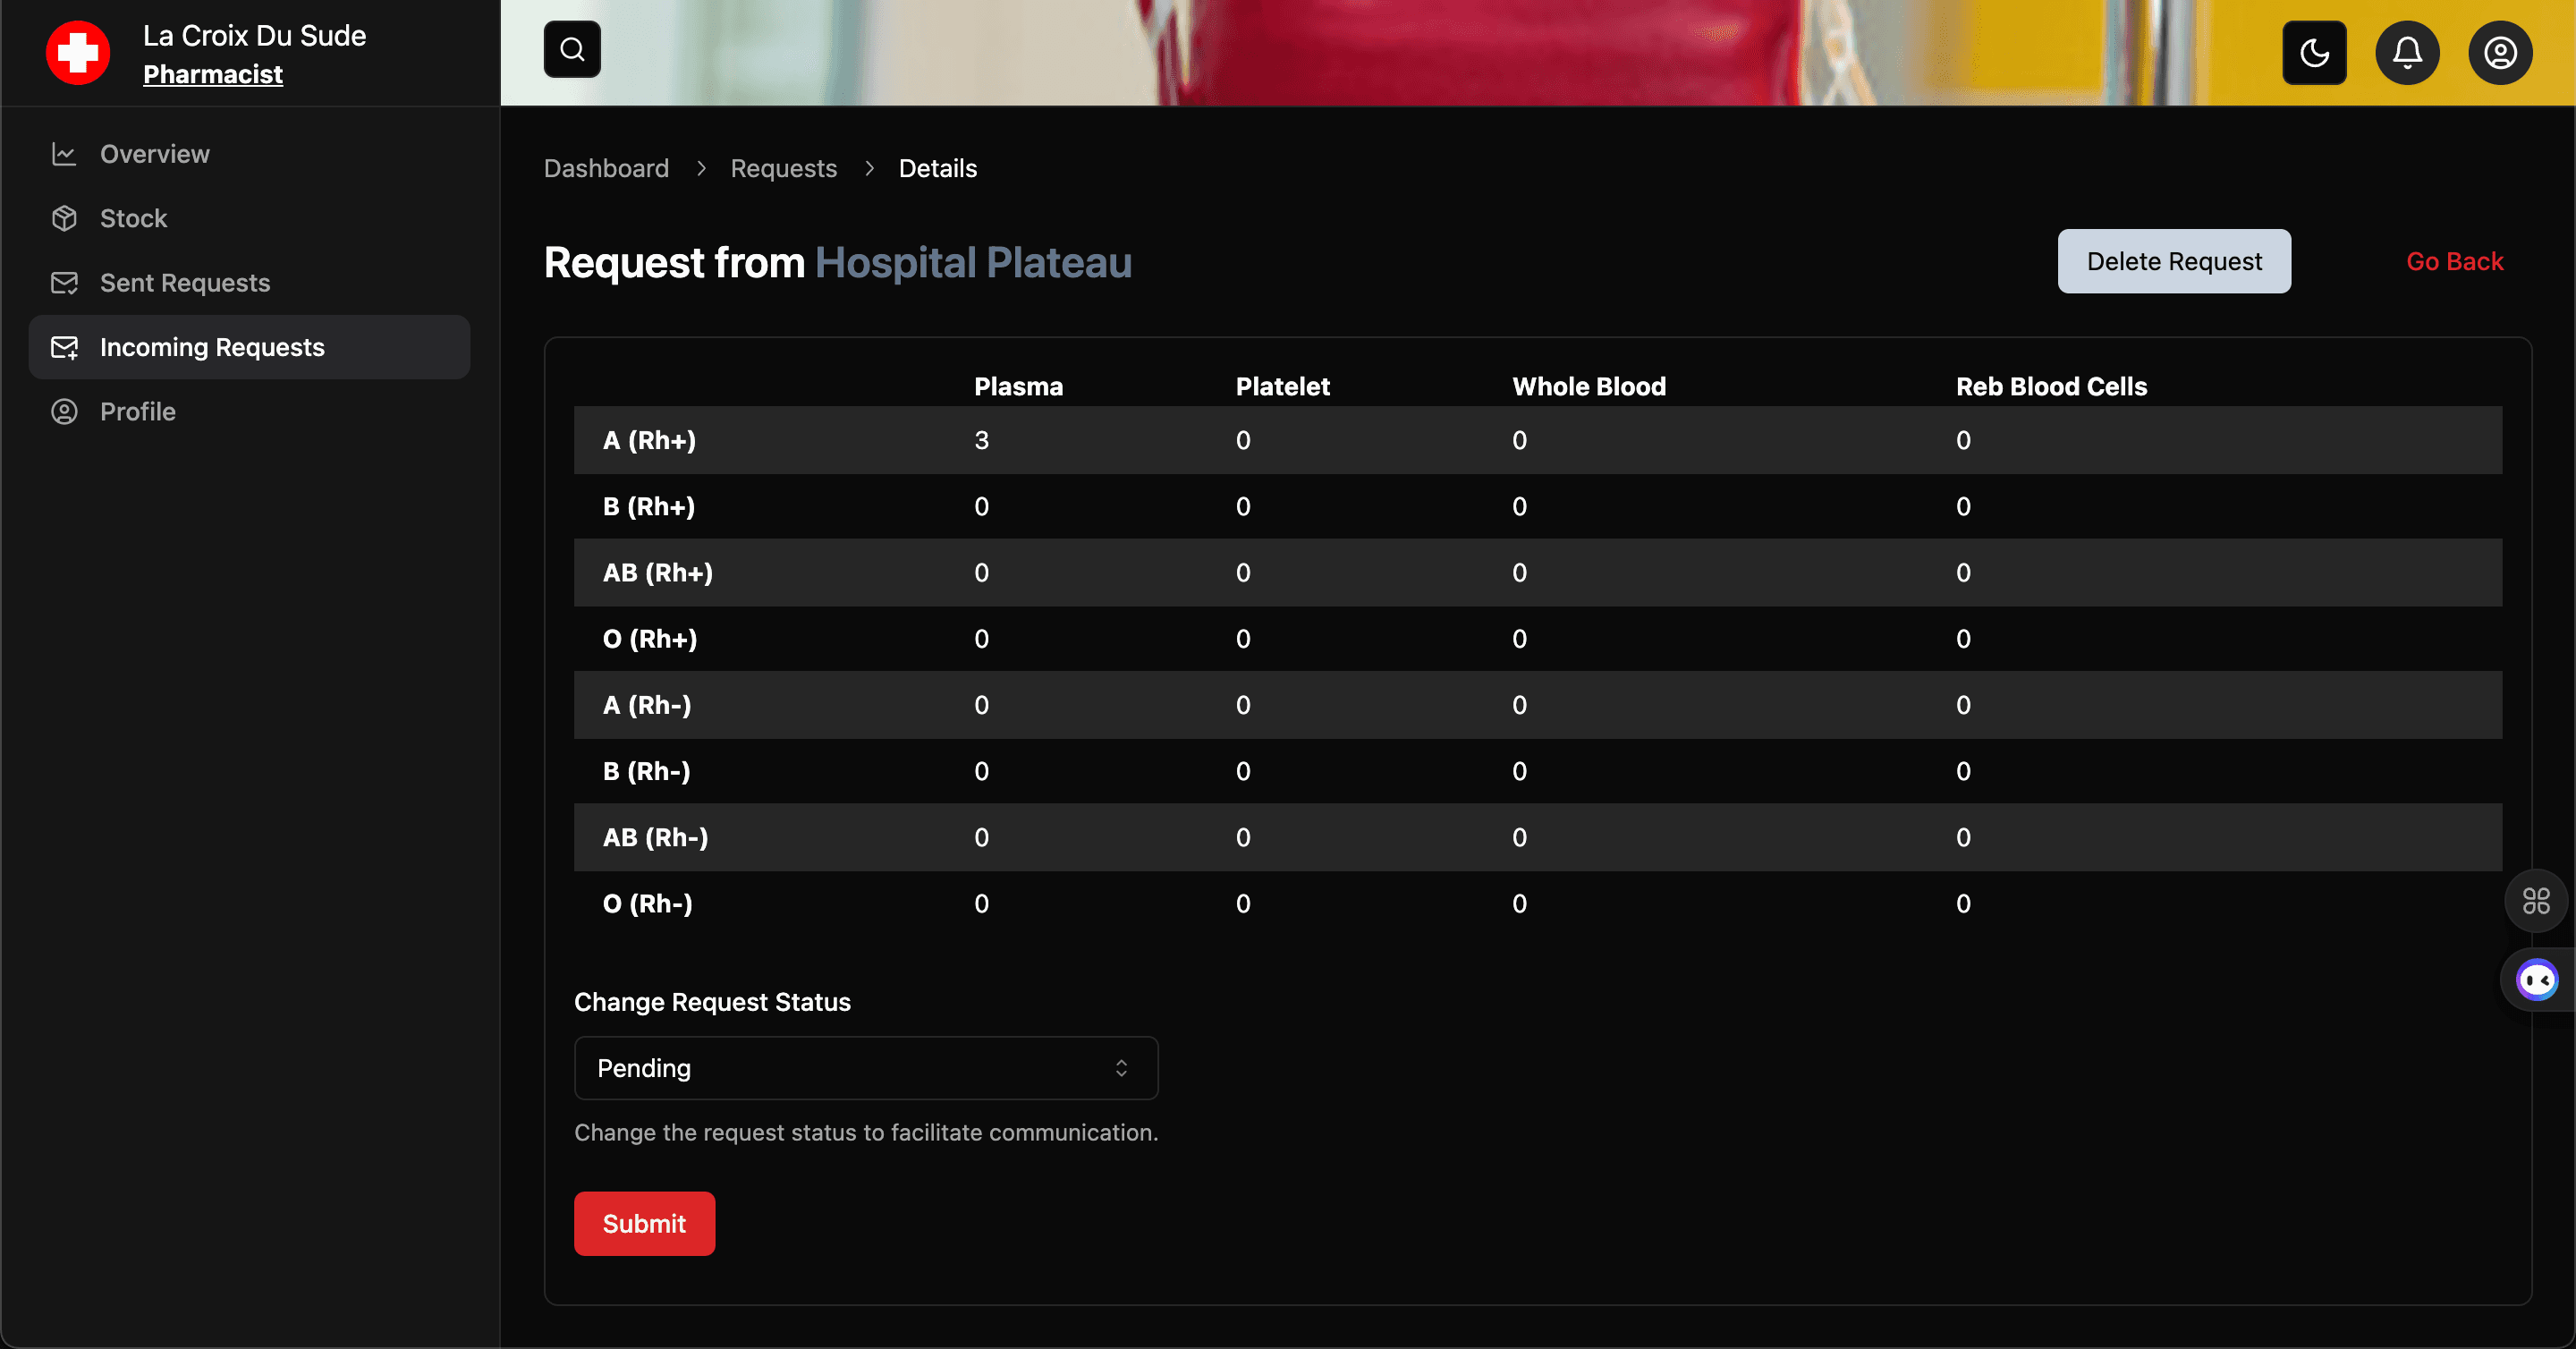
Task: Open the notifications bell
Action: [2407, 52]
